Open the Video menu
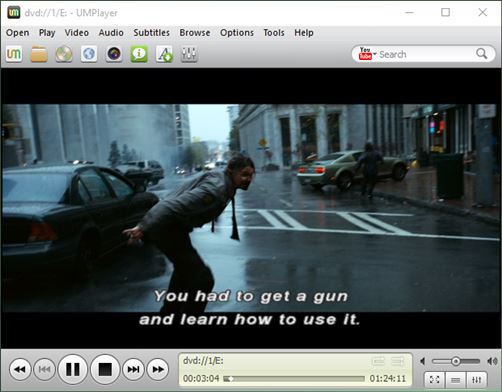The width and height of the screenshot is (502, 392). click(77, 33)
